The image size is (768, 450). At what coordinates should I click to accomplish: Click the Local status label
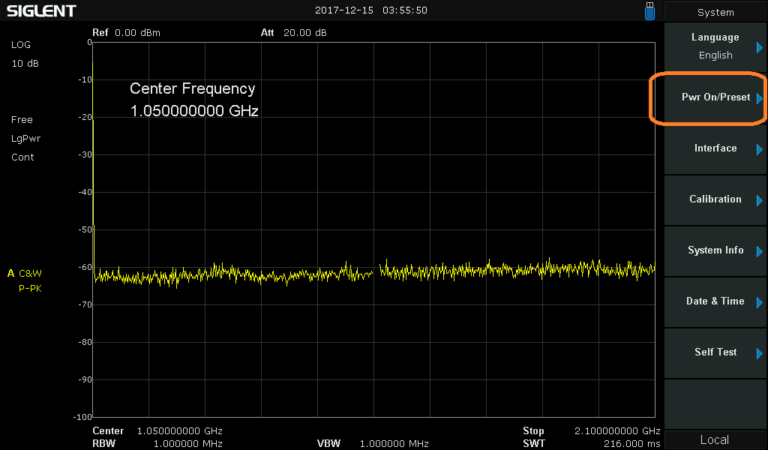(714, 440)
